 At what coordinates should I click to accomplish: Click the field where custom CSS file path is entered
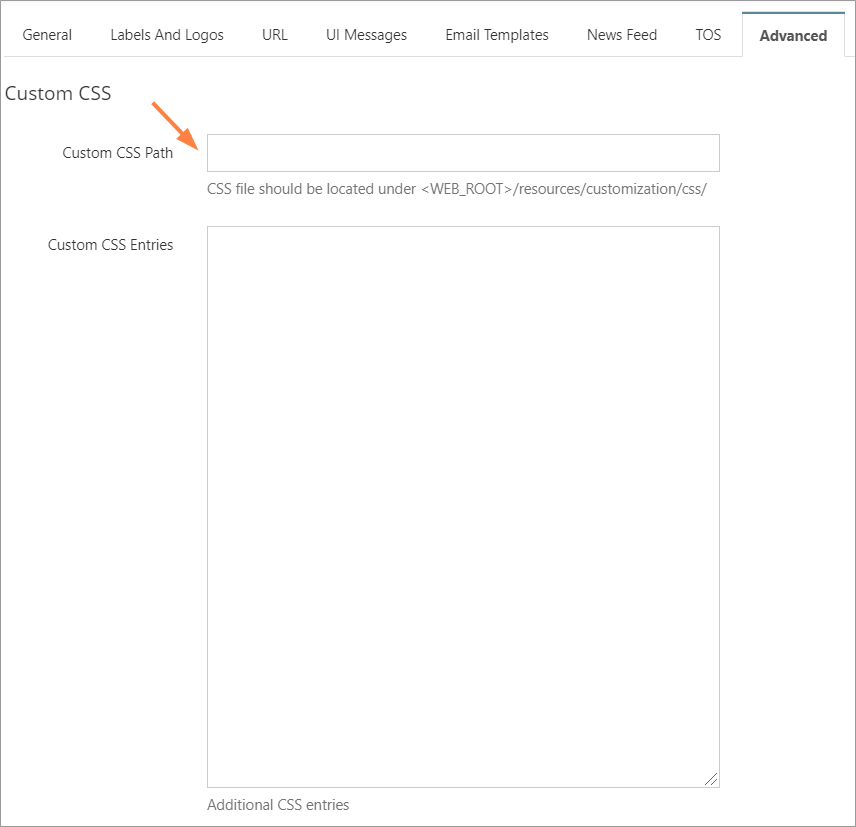coord(463,152)
